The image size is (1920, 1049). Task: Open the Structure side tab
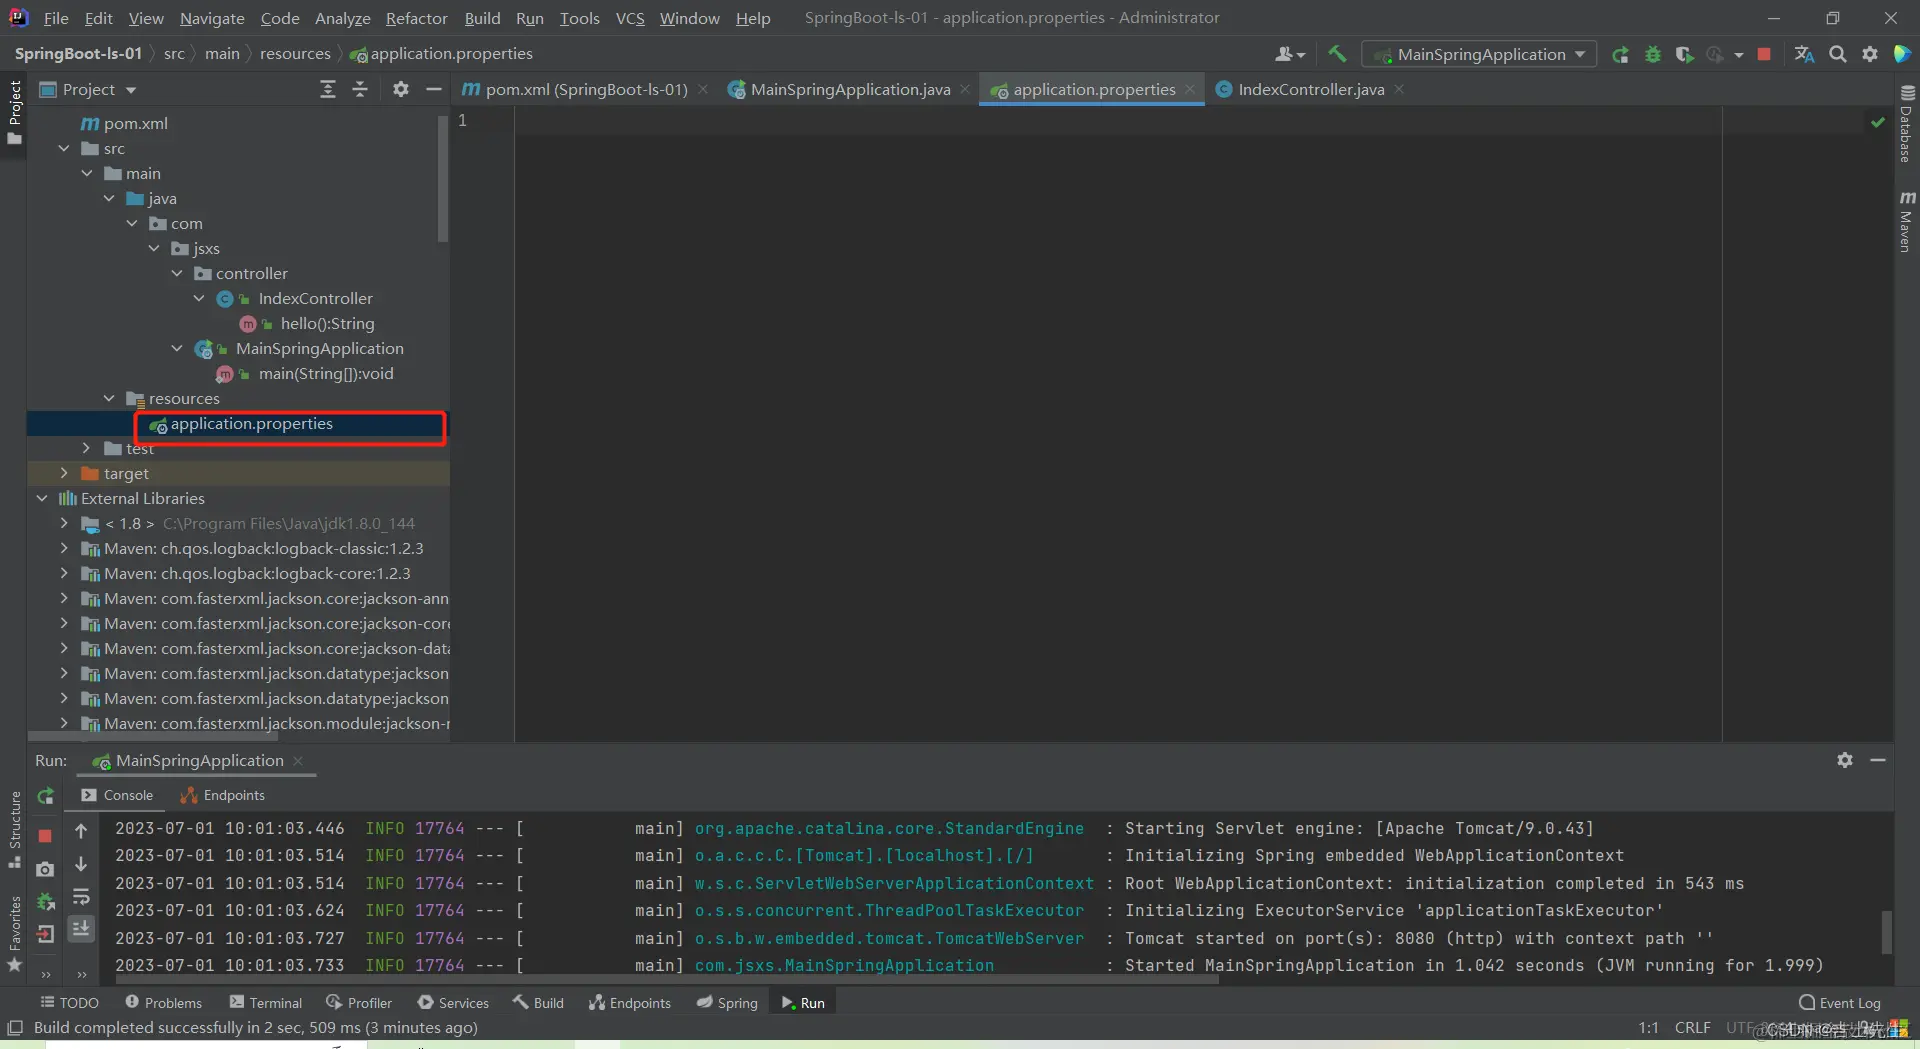point(14,829)
